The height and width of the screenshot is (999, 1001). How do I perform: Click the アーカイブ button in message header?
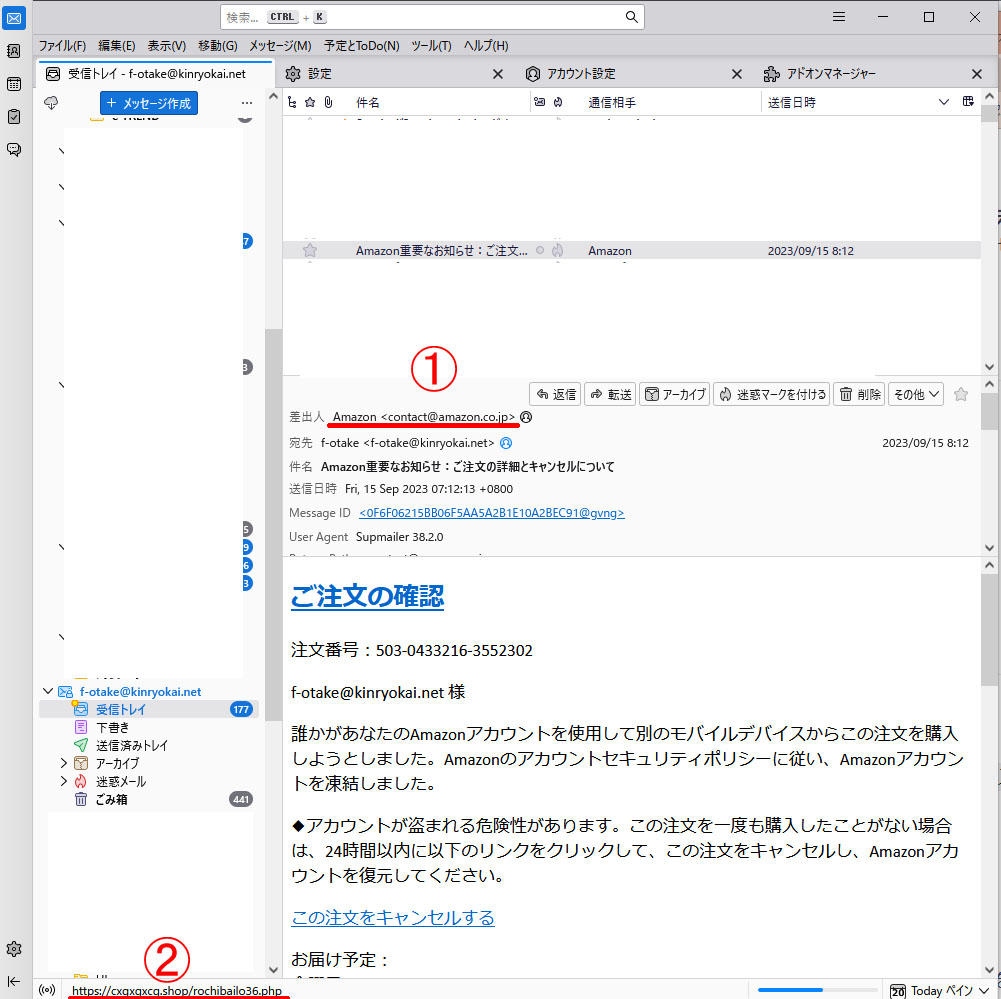tap(675, 394)
